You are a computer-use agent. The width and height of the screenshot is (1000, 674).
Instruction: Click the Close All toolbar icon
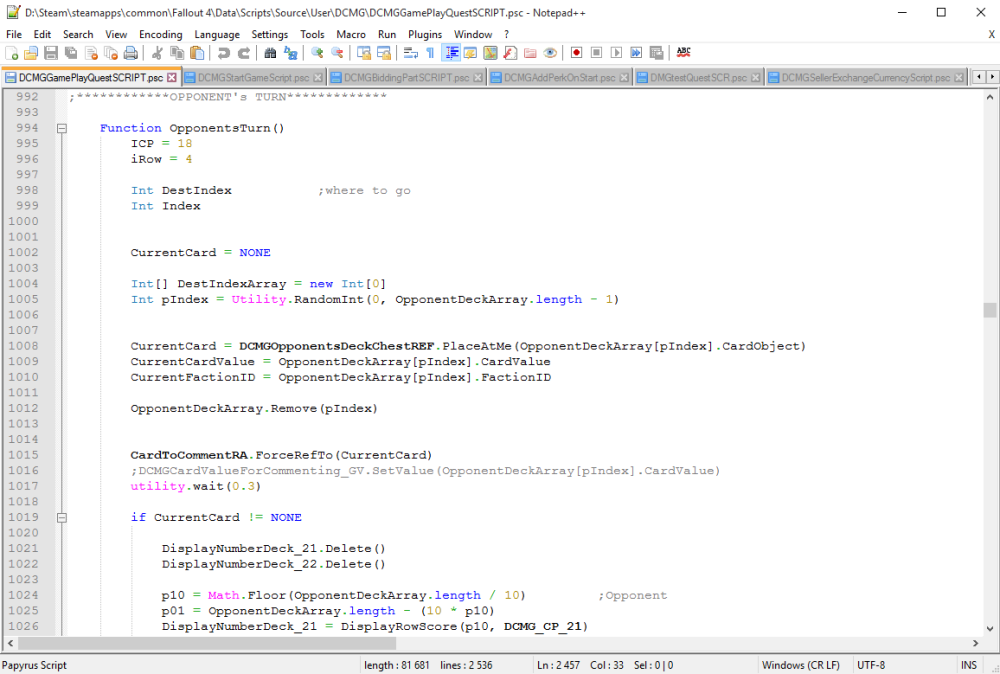pyautogui.click(x=111, y=53)
